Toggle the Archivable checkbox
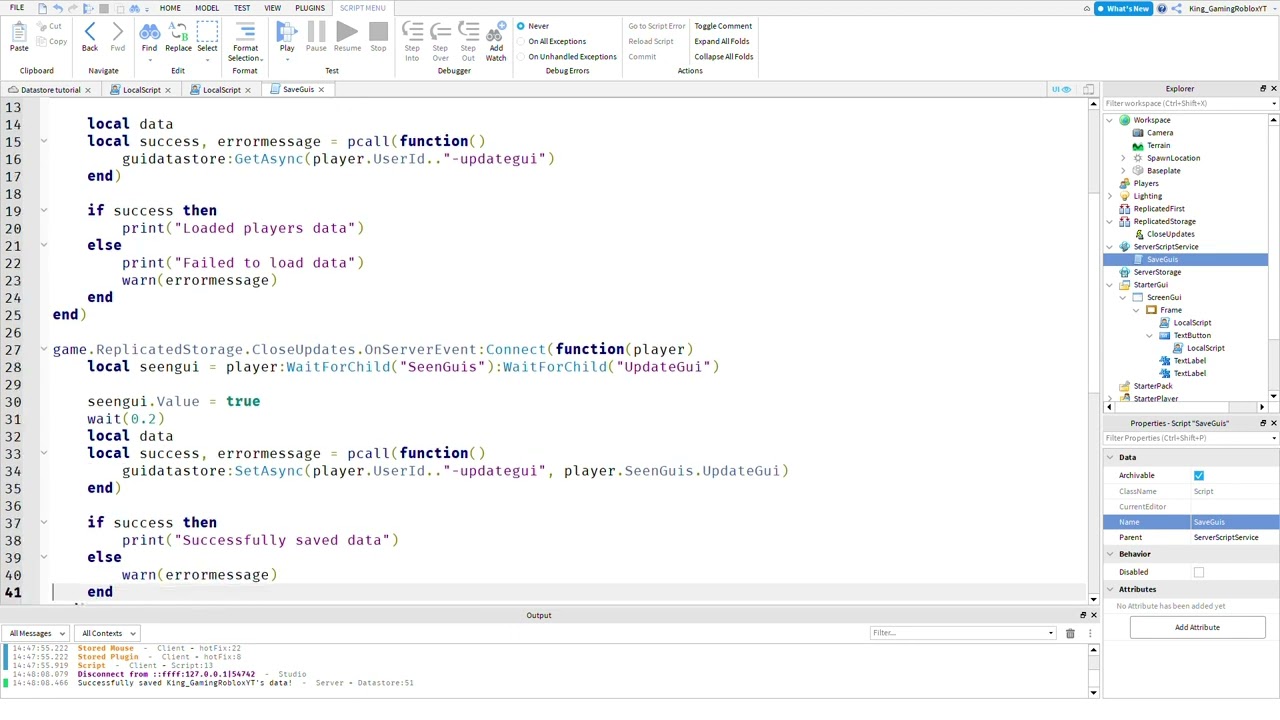The image size is (1280, 720). coord(1199,476)
